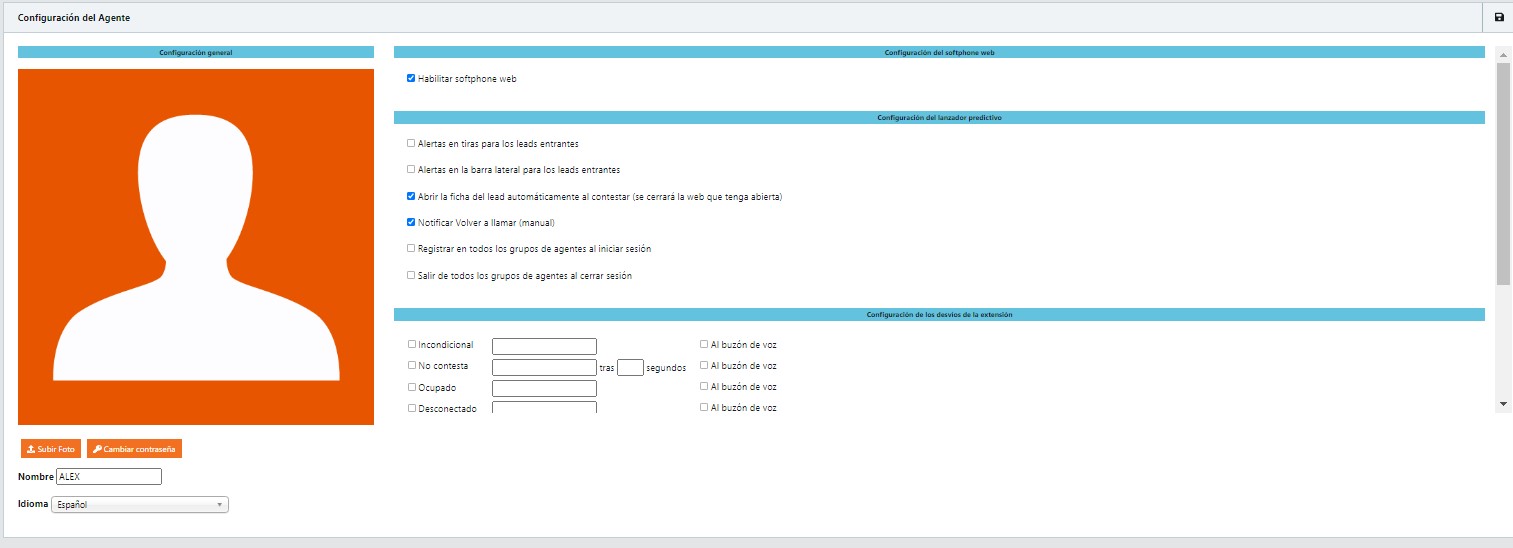
Task: Uncheck Abrir la ficha del lead automáticamente
Action: (x=411, y=196)
